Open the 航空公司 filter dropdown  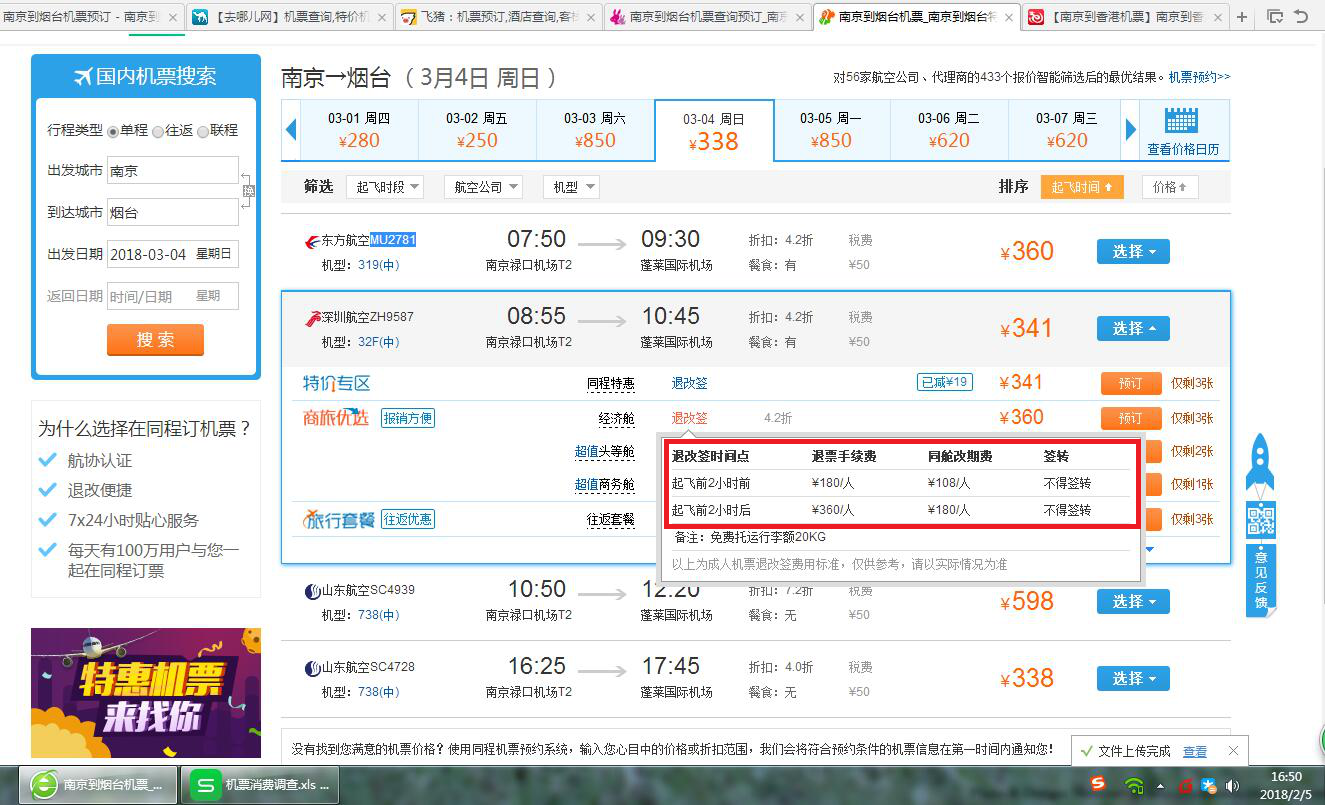pyautogui.click(x=483, y=186)
